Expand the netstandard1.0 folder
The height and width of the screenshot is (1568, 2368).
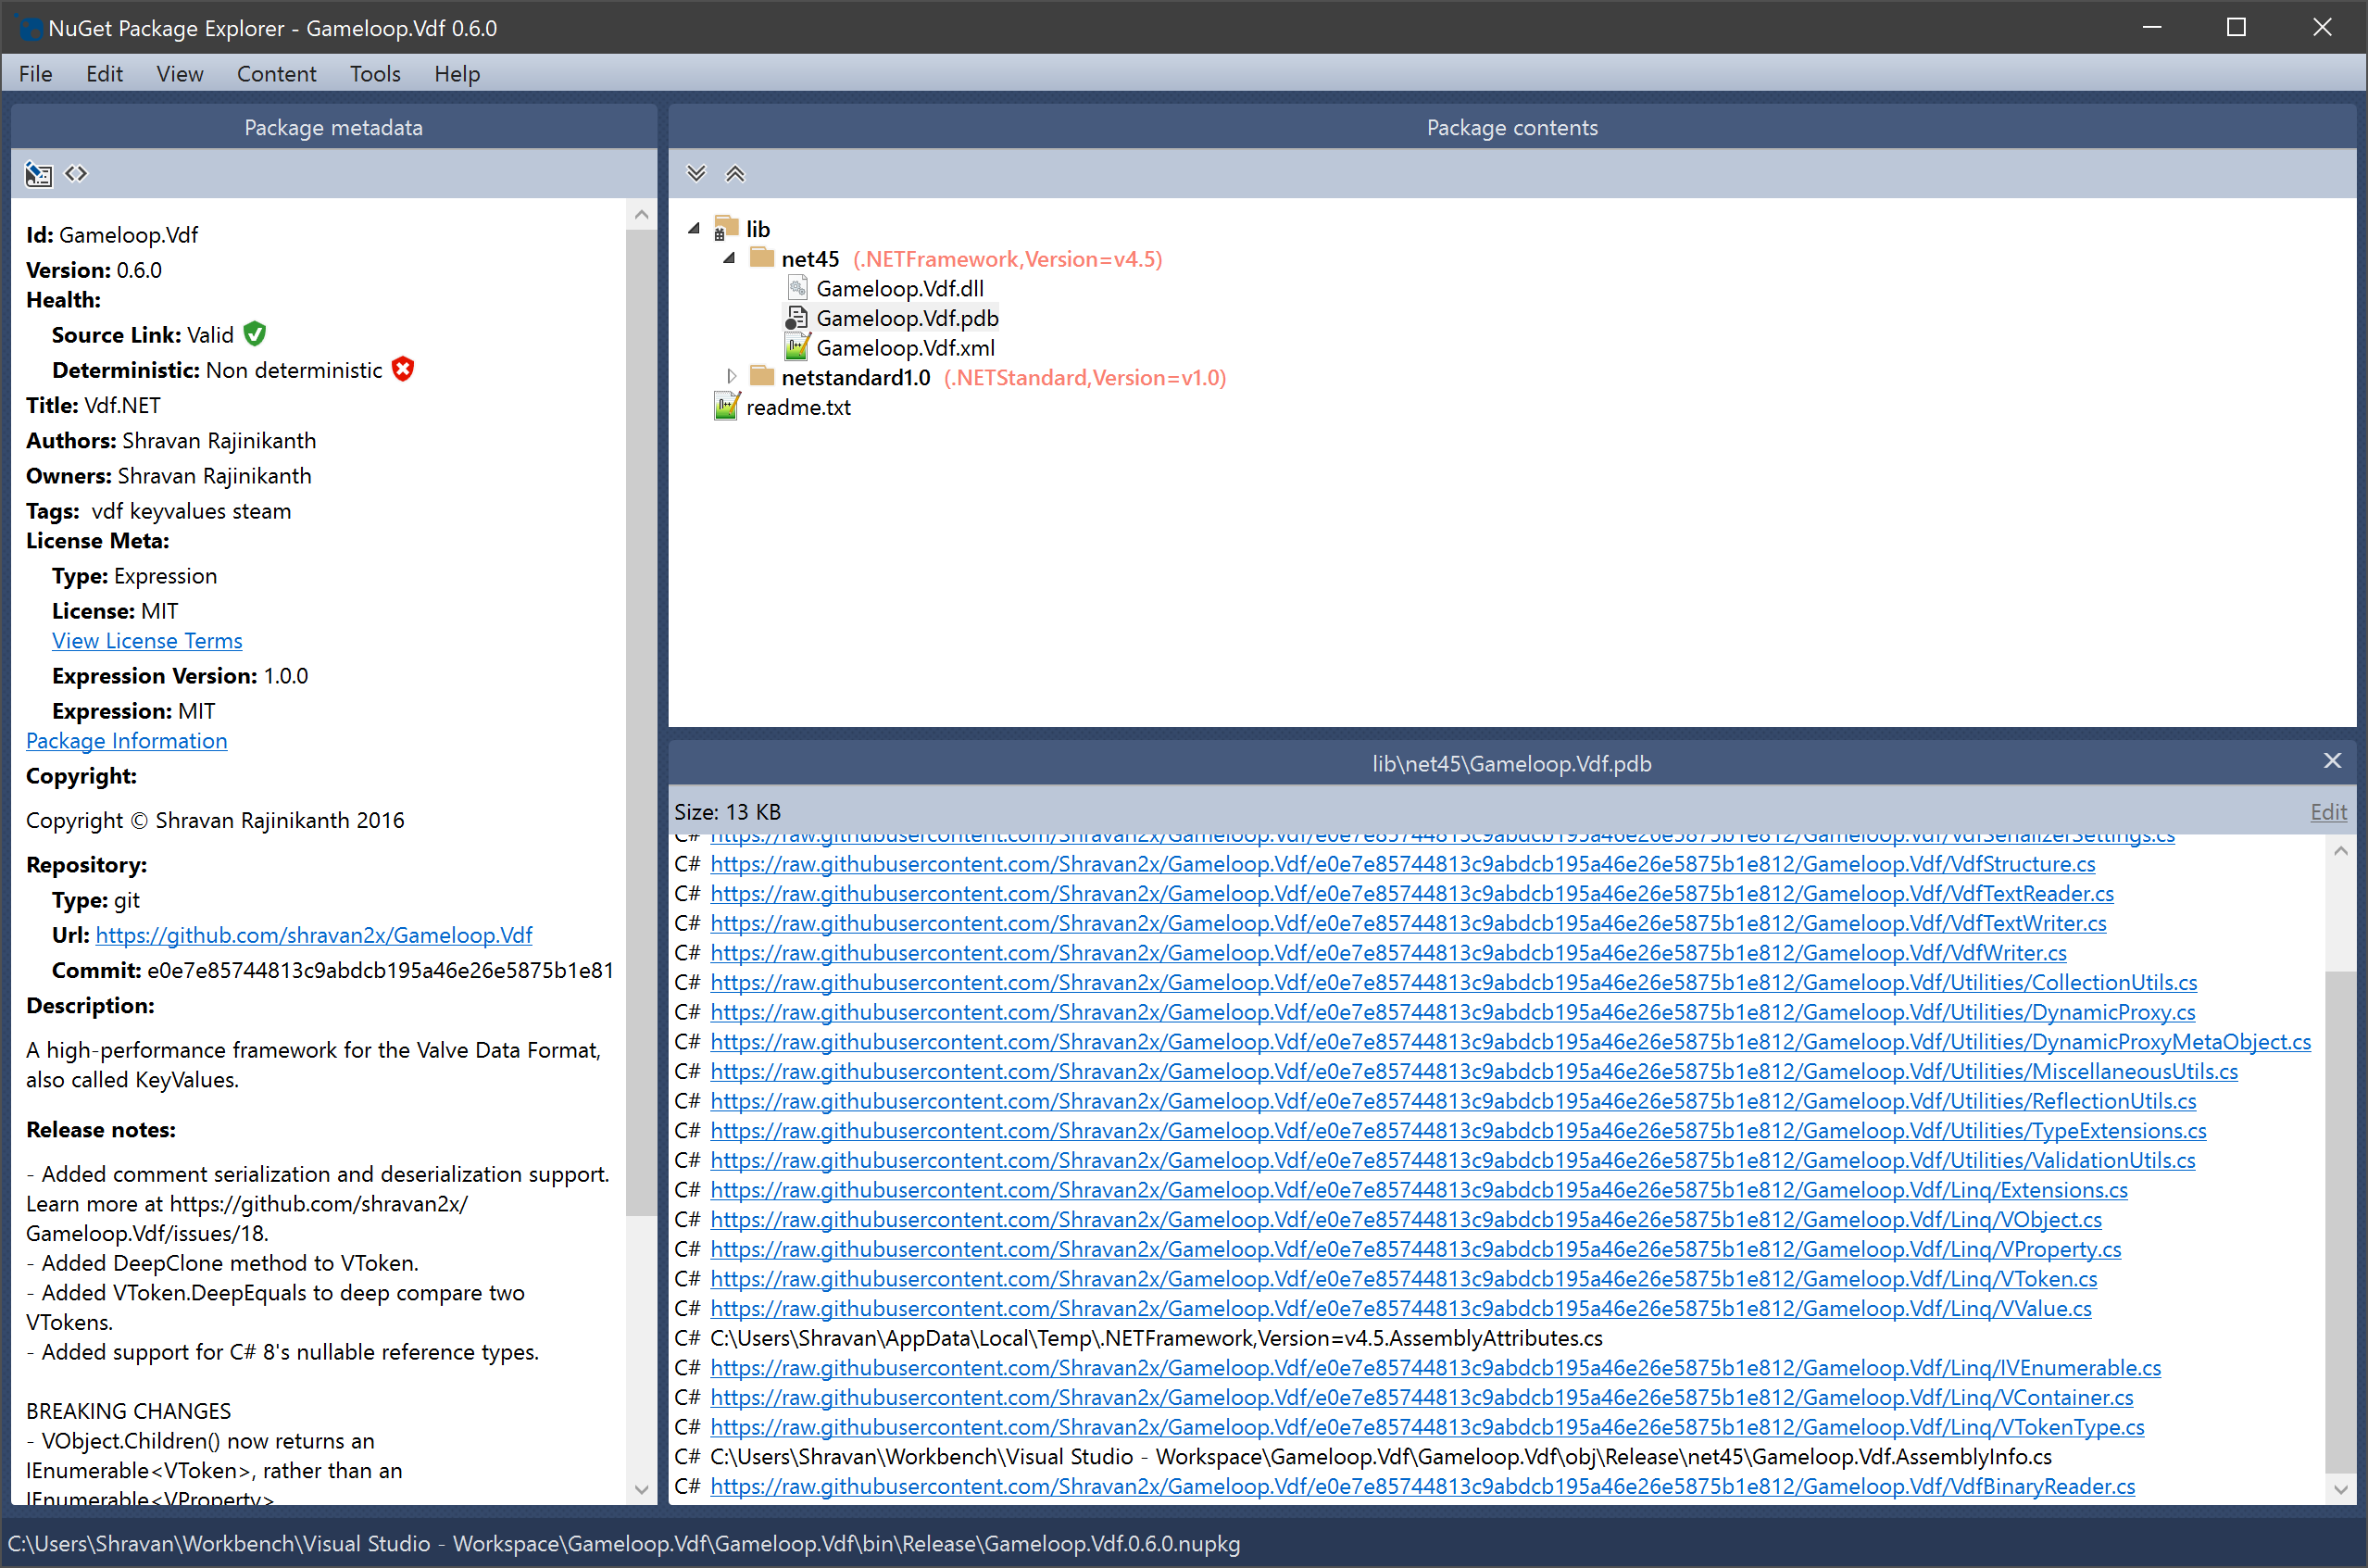coord(731,376)
